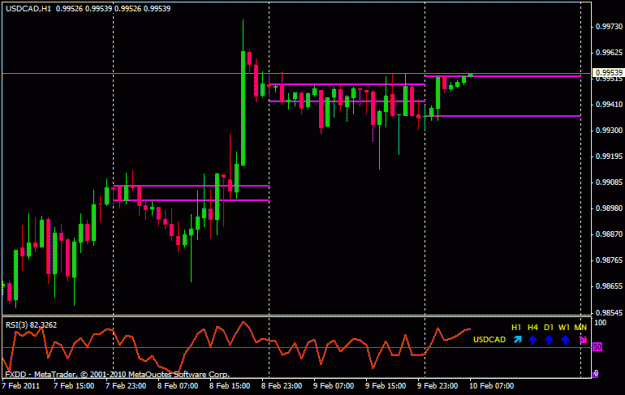Click the 0.99195 price axis label
Image resolution: width=625 pixels, height=395 pixels.
pyautogui.click(x=609, y=156)
